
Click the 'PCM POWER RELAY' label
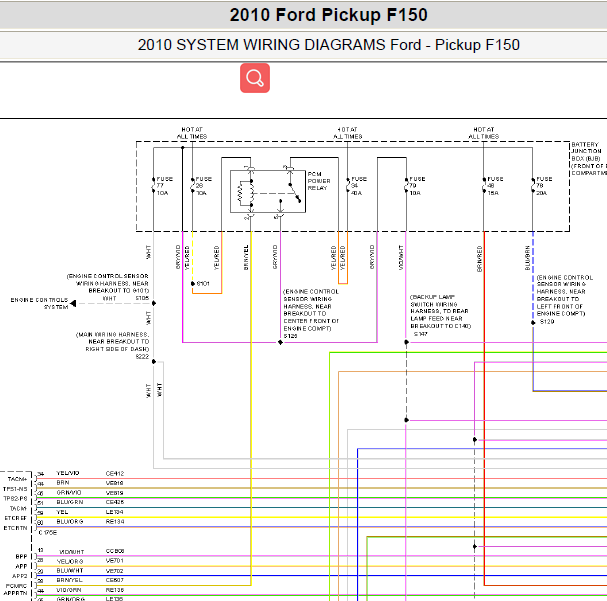click(x=319, y=181)
